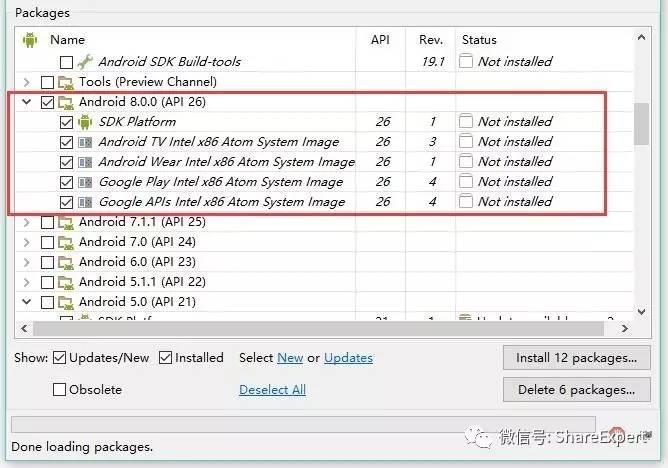Select the SDK Platform row name text
Image resolution: width=668 pixels, height=468 pixels.
tap(138, 122)
